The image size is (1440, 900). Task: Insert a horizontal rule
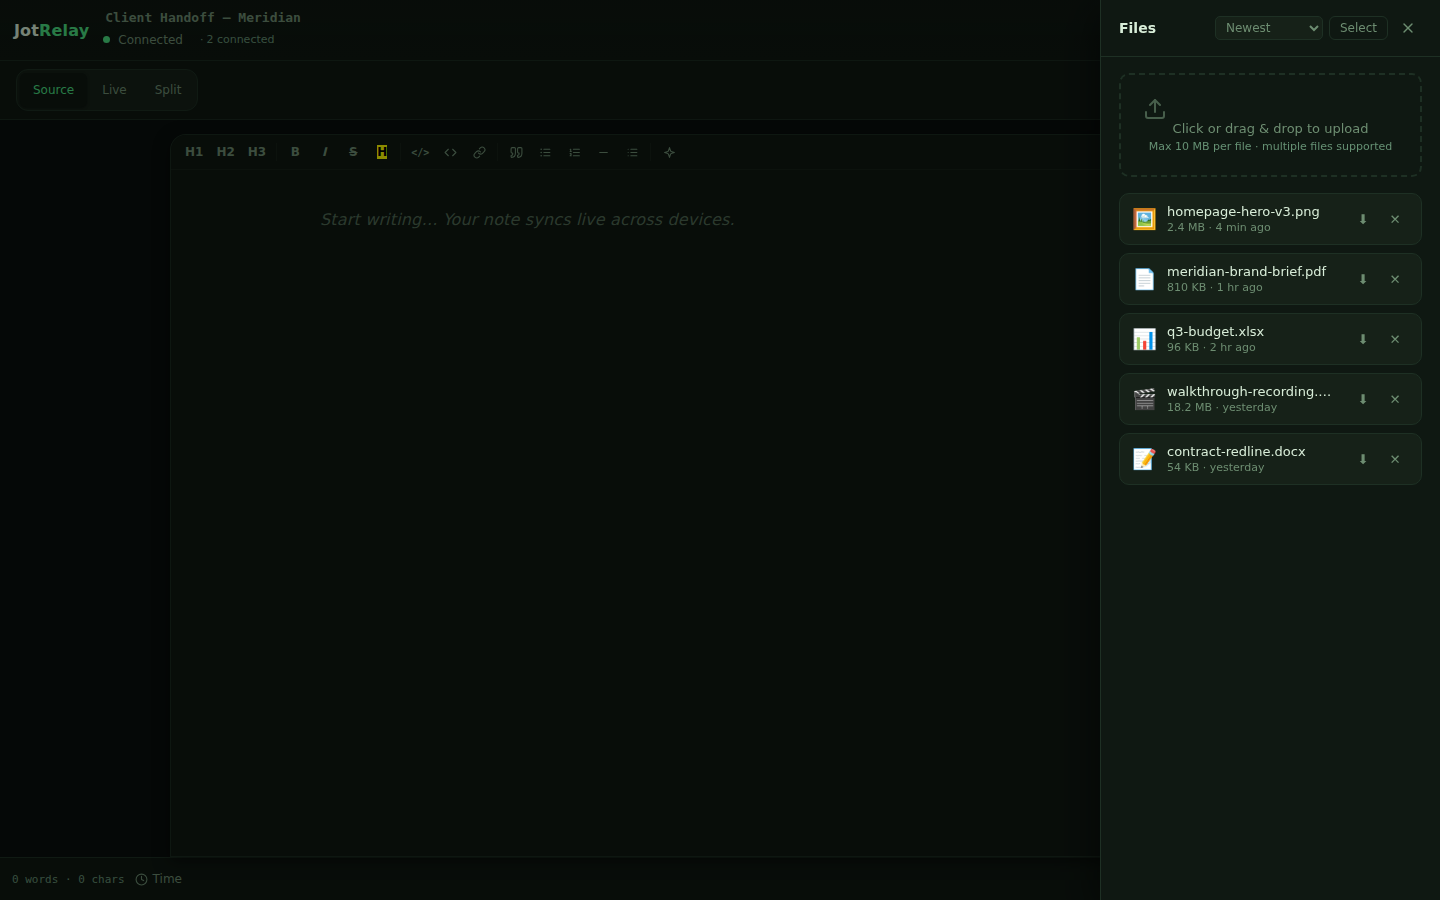tap(603, 152)
